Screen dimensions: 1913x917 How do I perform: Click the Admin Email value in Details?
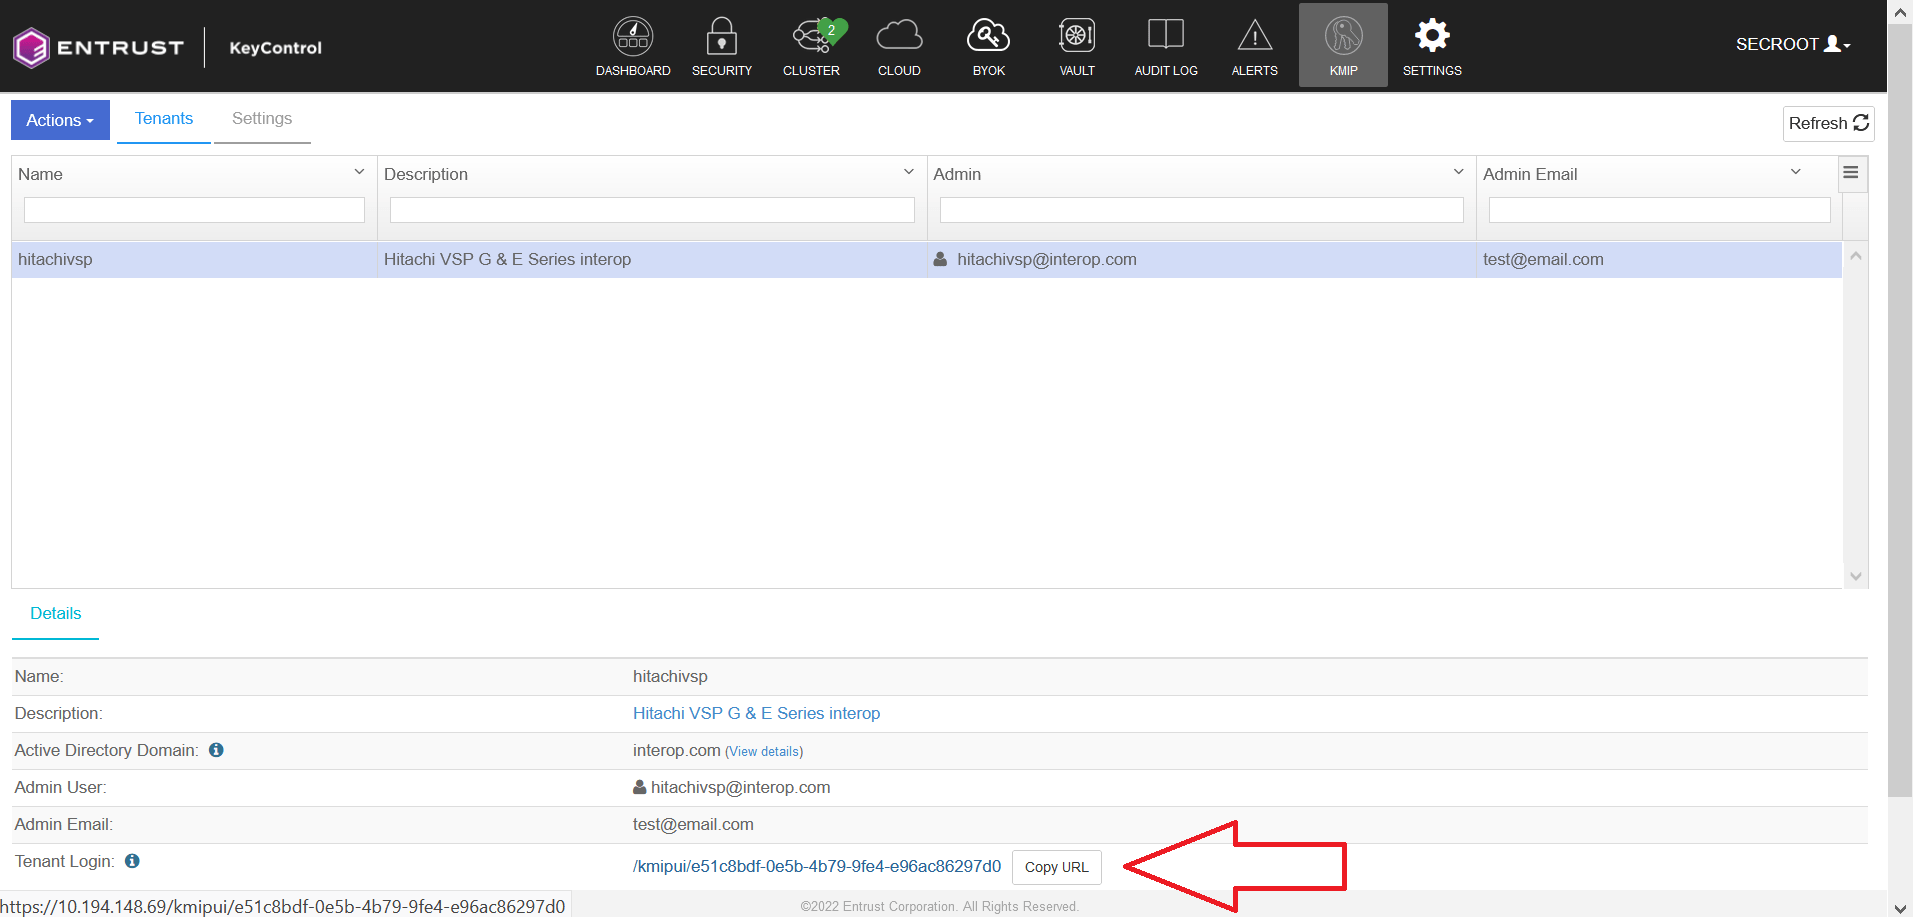(693, 824)
